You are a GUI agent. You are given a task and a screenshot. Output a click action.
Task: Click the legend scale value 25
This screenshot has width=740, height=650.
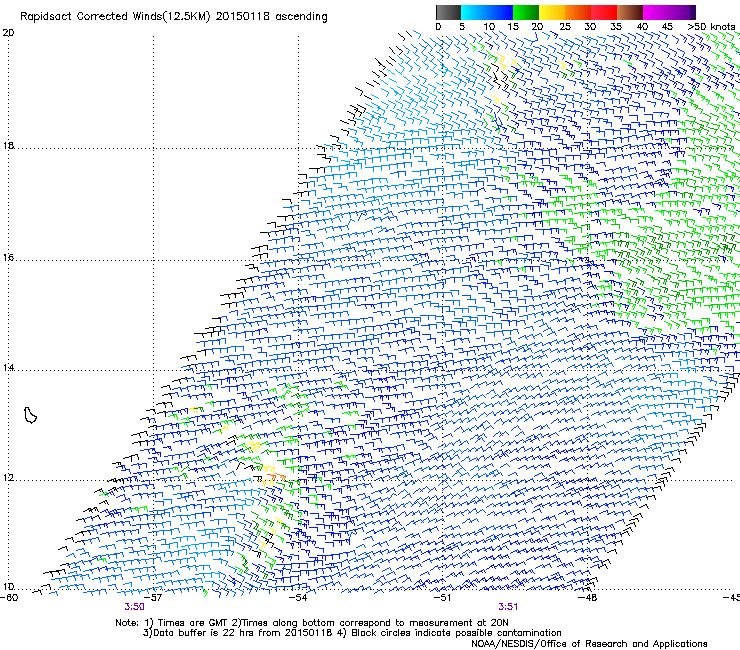pyautogui.click(x=565, y=27)
